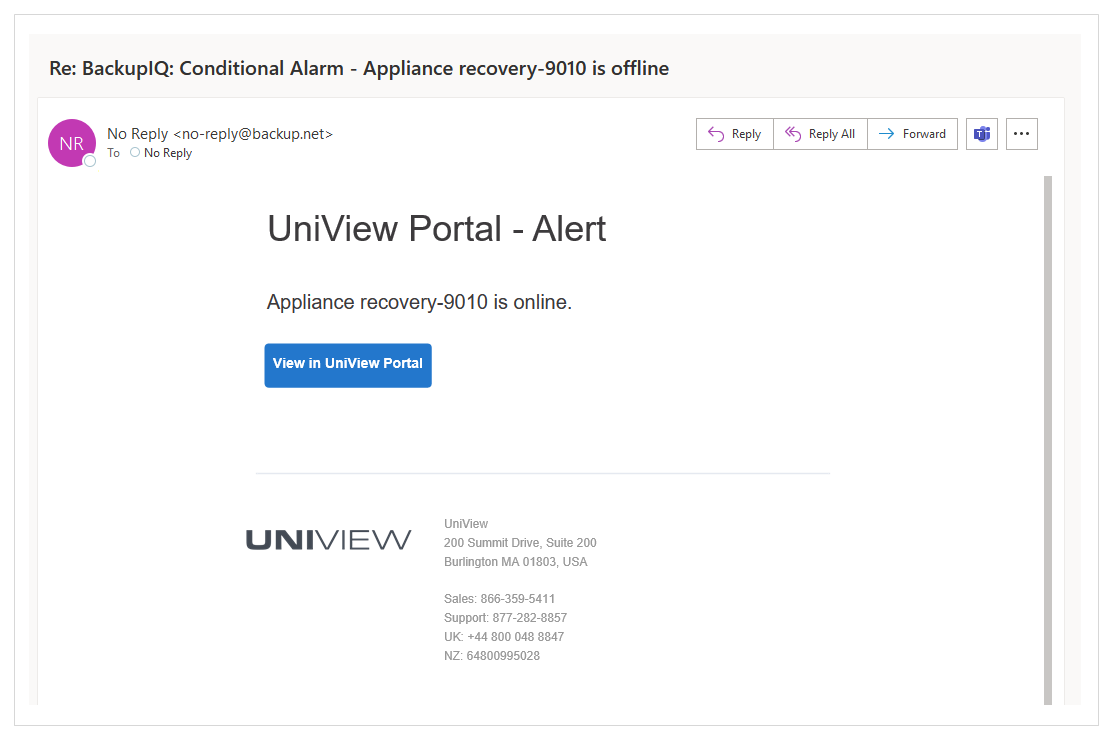Share the email to Microsoft Teams

click(982, 134)
